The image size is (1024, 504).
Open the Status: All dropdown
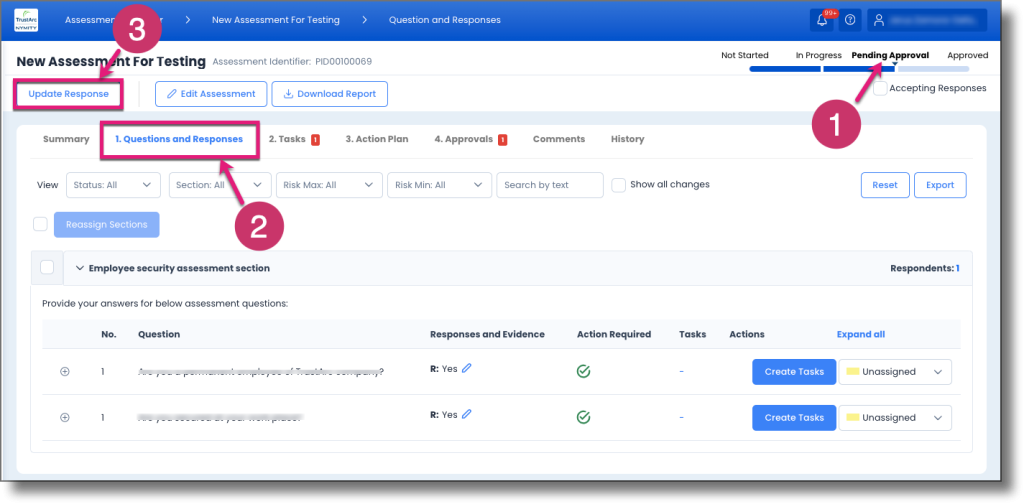114,185
